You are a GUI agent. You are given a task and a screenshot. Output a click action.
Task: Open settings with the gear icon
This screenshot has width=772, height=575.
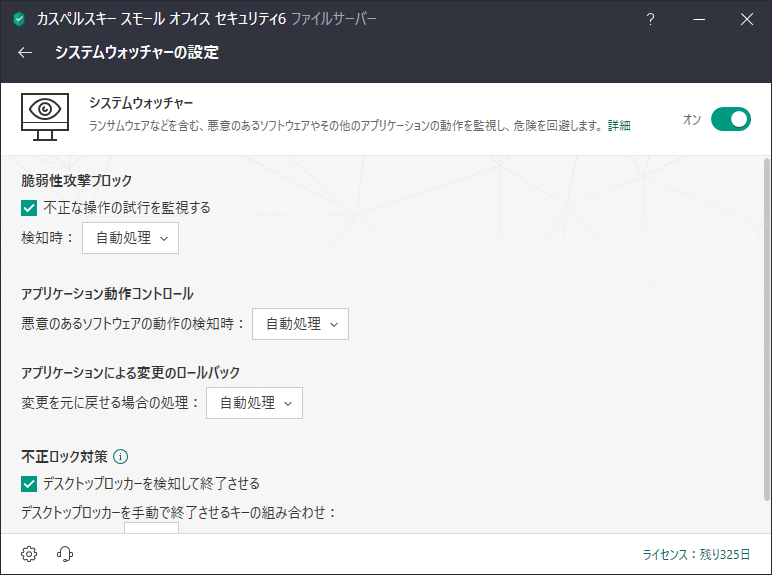(x=29, y=554)
